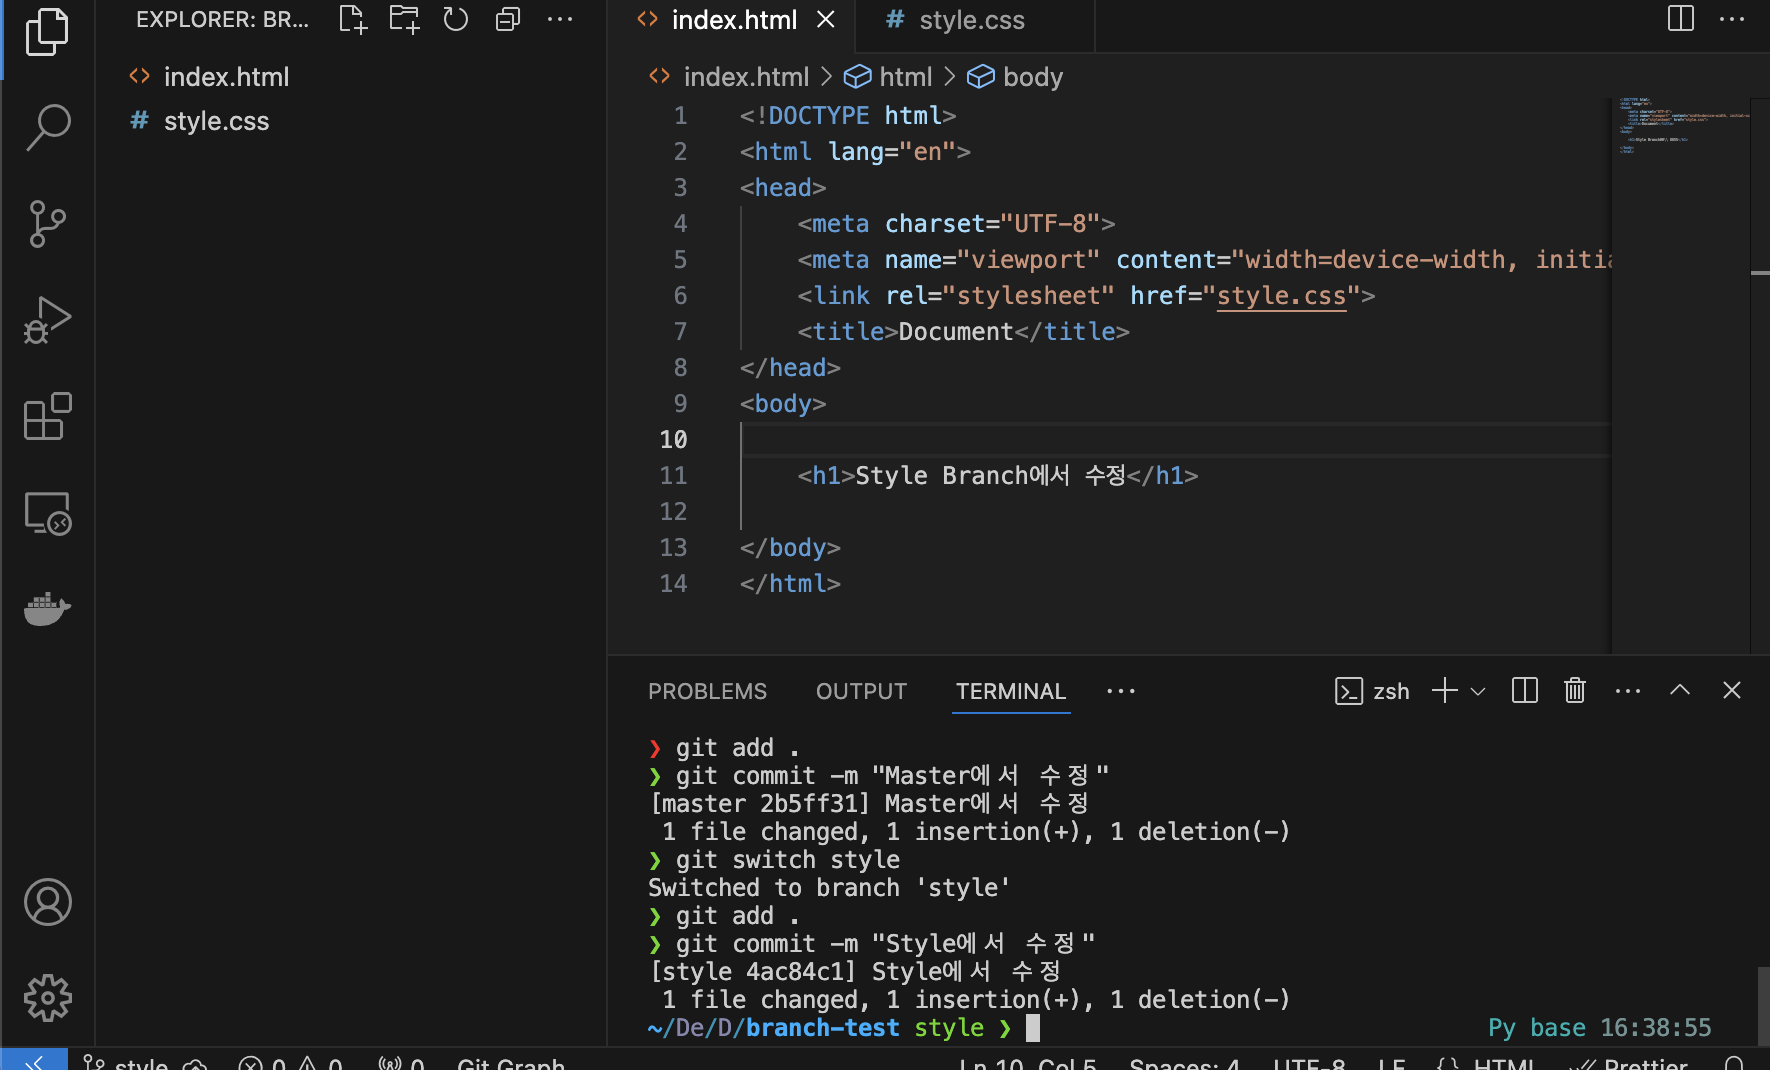This screenshot has height=1070, width=1770.
Task: Select HTML language mode in status bar
Action: click(1503, 1063)
